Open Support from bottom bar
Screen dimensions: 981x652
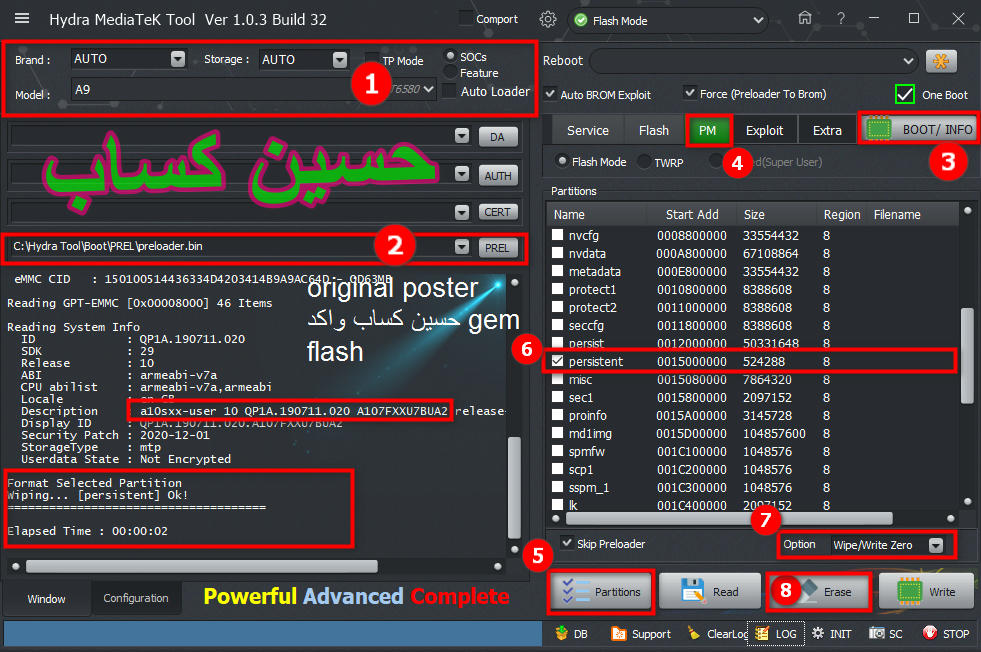[641, 634]
